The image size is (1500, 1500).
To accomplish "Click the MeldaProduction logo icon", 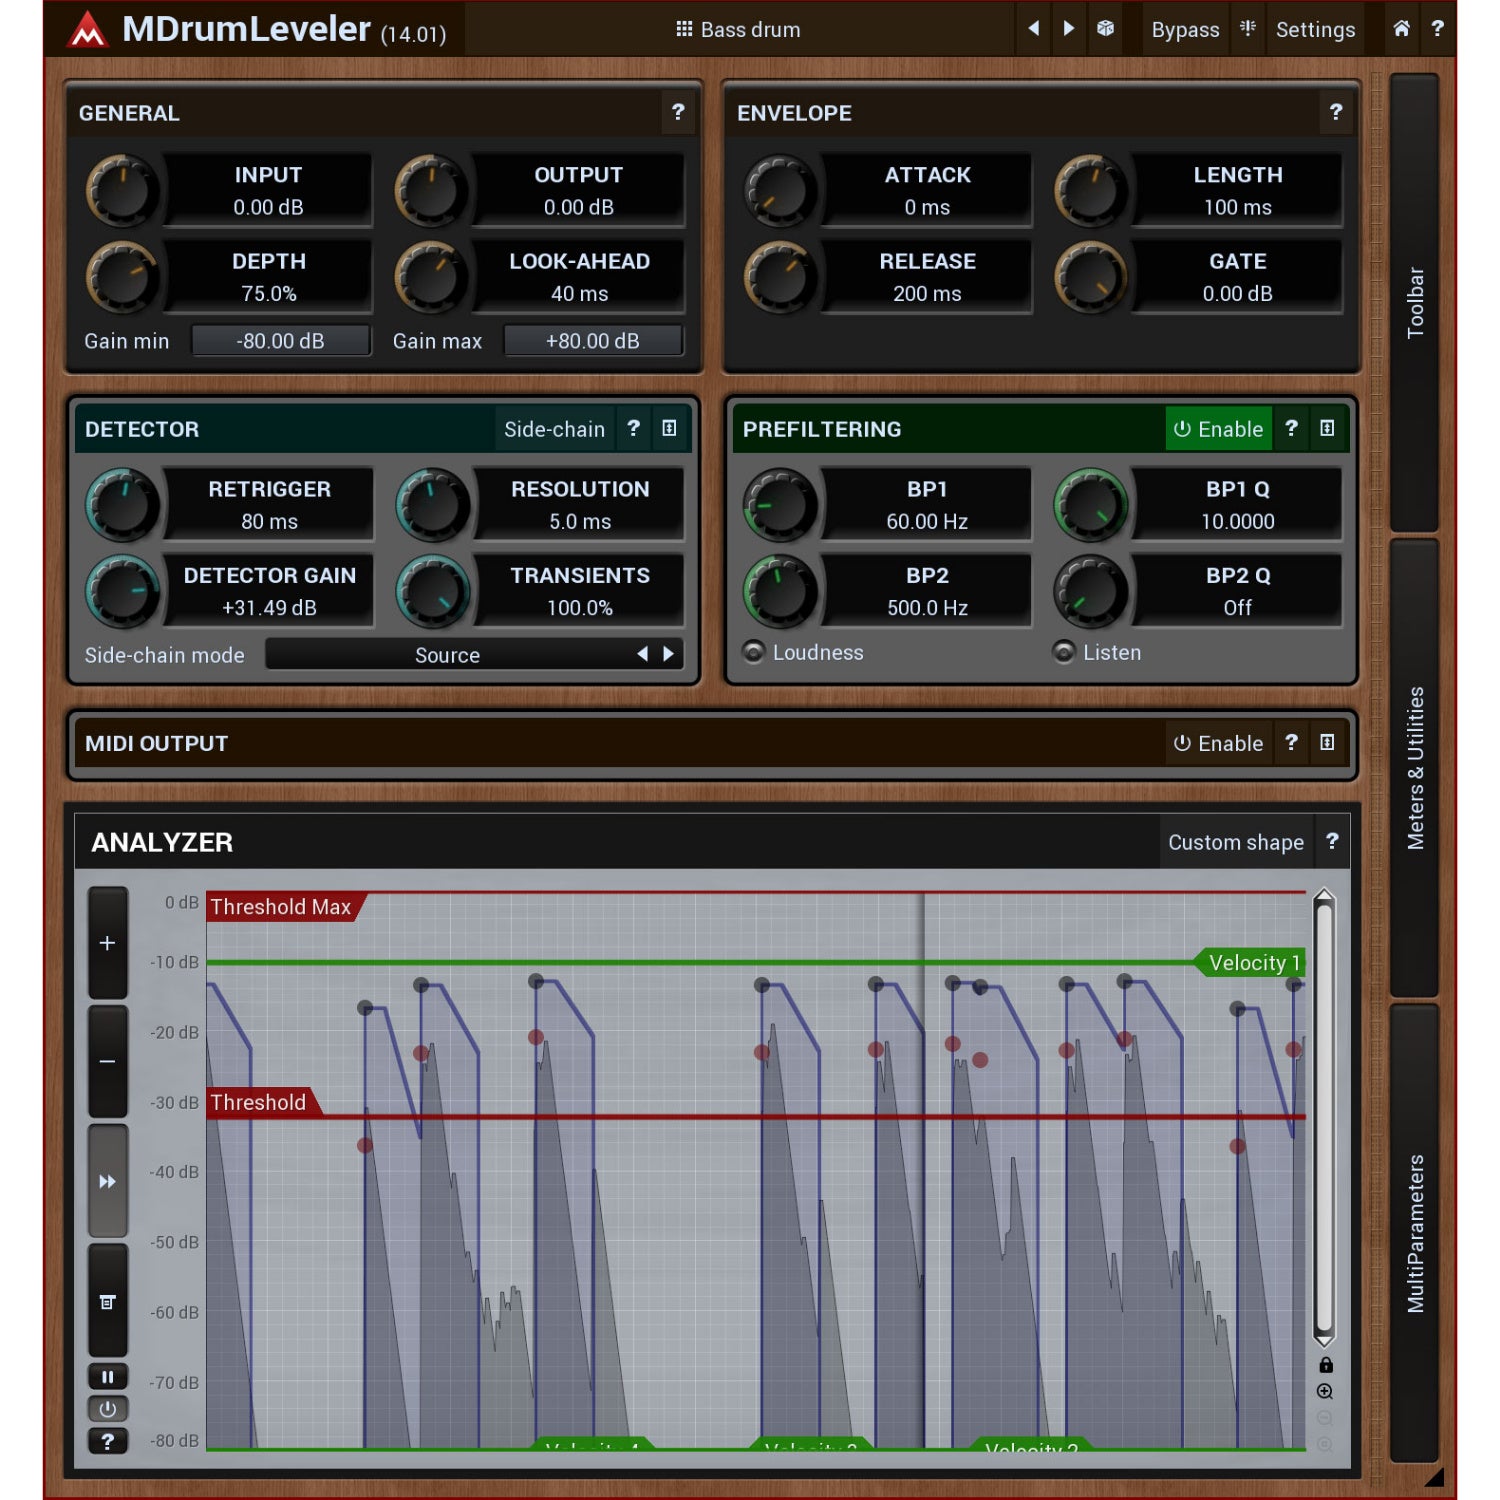I will coord(88,30).
